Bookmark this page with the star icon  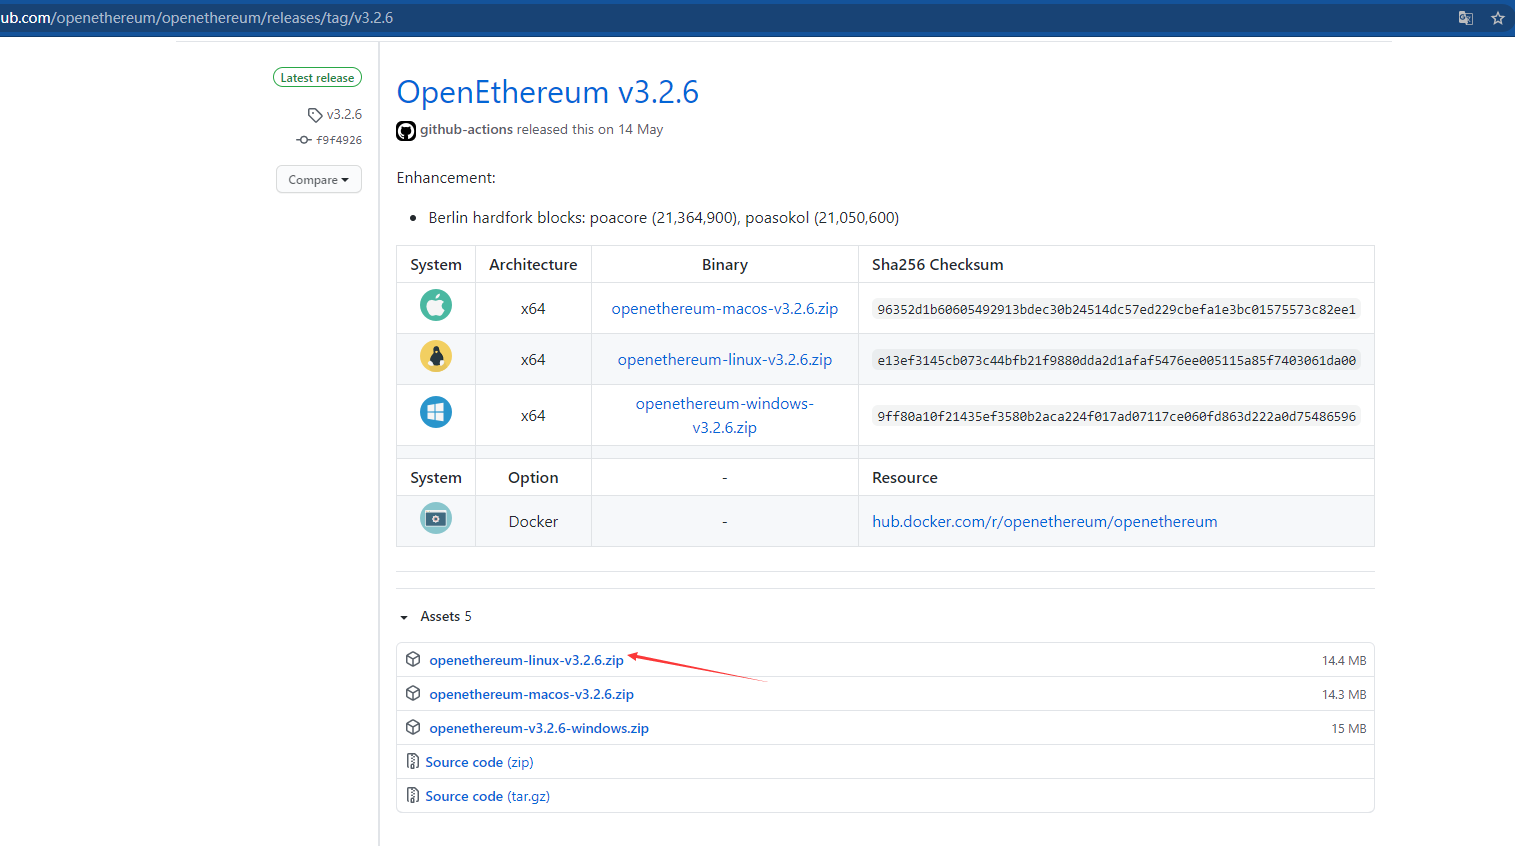(x=1497, y=18)
